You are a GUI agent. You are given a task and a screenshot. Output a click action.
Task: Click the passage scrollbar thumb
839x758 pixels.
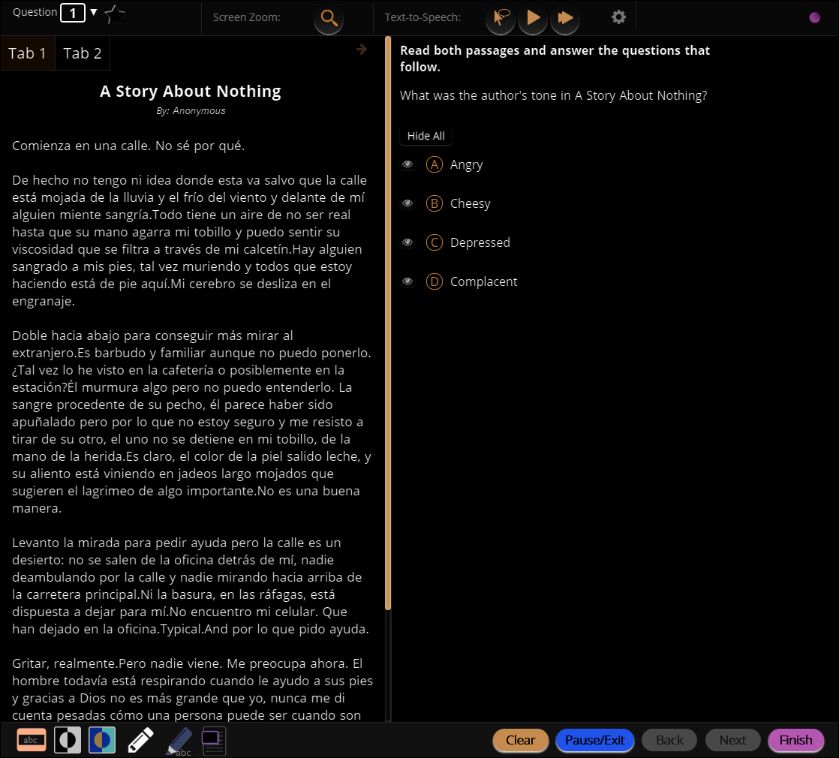tap(388, 323)
